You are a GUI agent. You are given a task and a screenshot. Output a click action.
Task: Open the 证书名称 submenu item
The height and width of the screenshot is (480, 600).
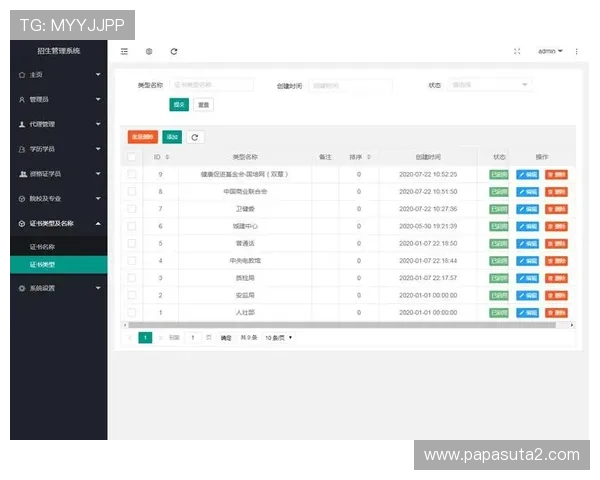click(x=43, y=246)
